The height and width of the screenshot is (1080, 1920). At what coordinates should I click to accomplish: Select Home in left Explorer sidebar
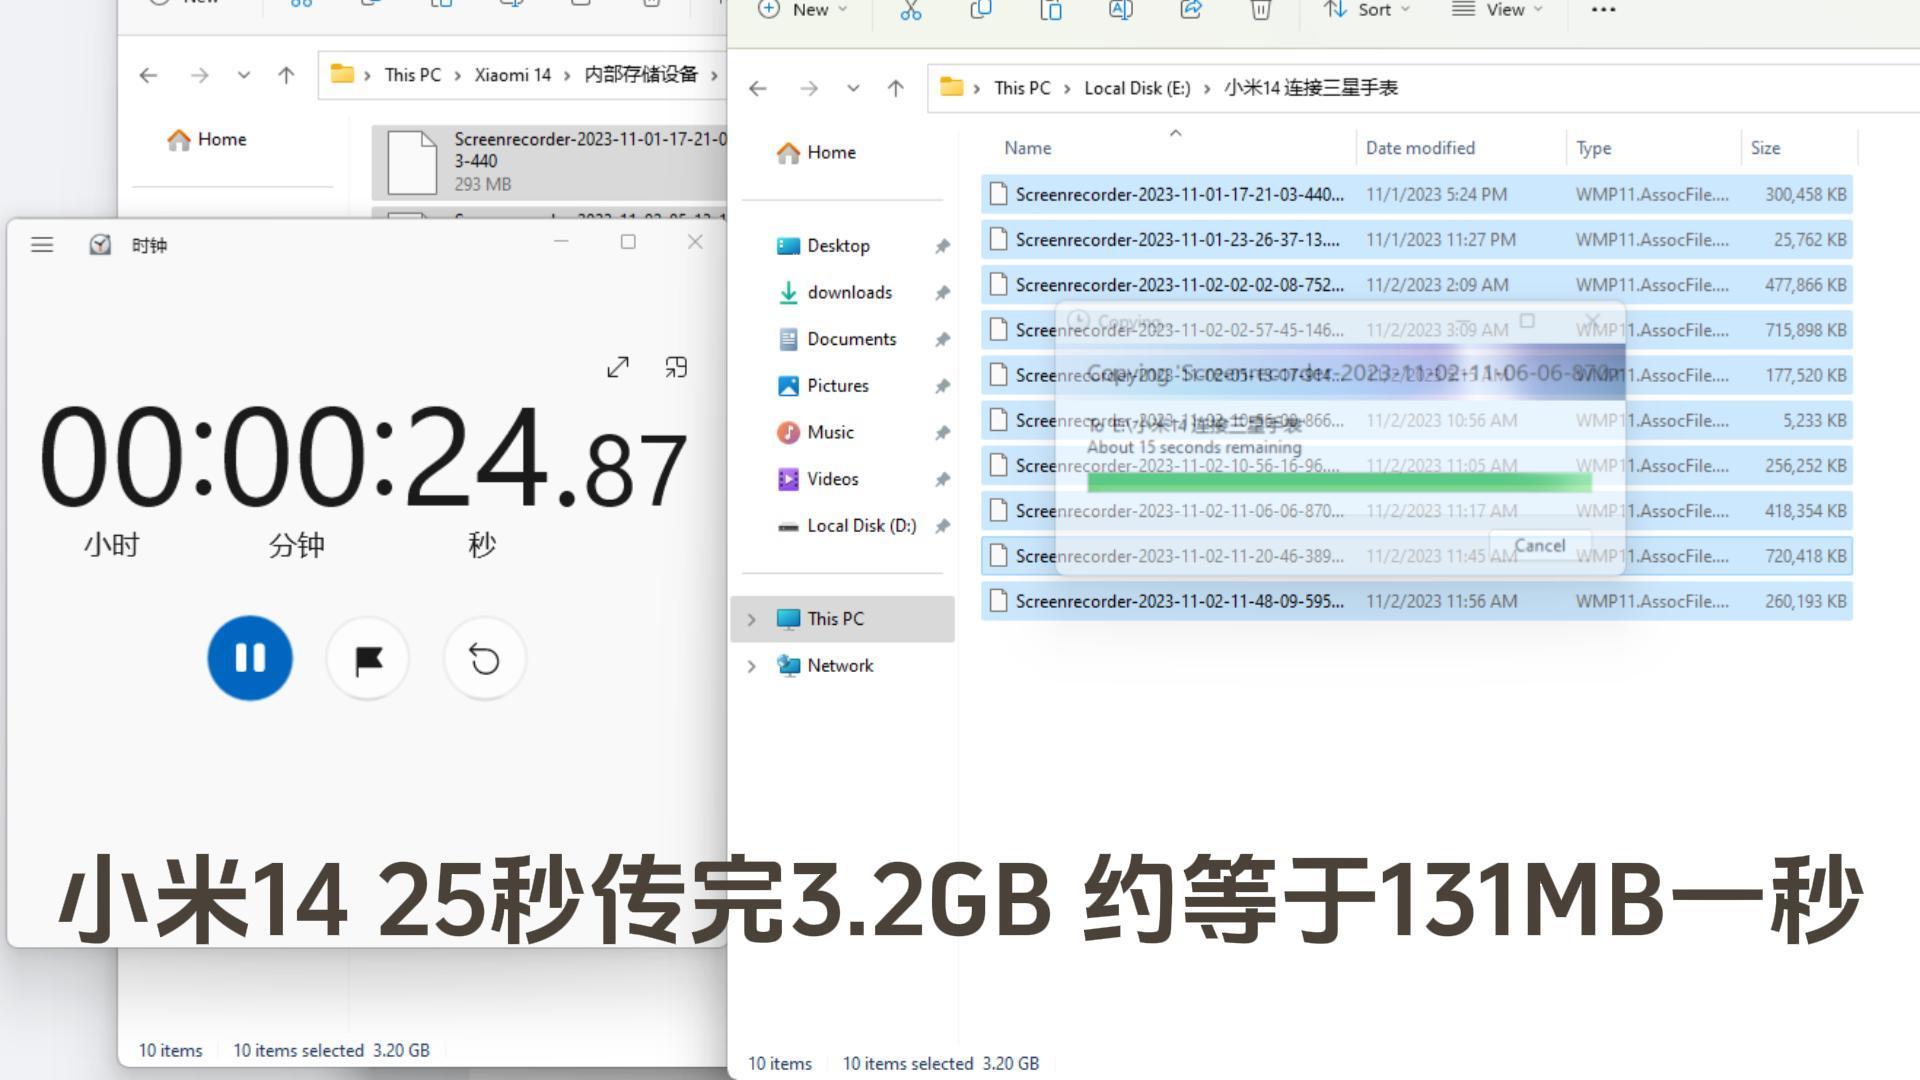point(207,139)
